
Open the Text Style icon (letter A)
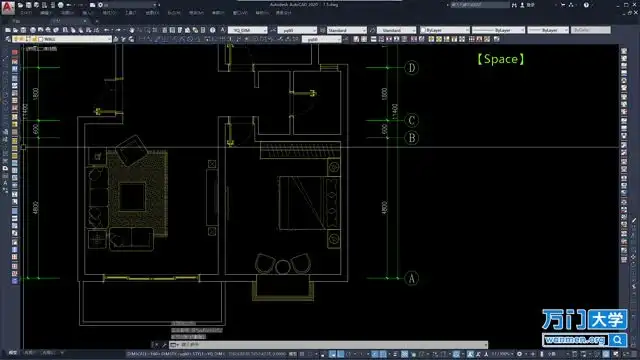point(223,30)
